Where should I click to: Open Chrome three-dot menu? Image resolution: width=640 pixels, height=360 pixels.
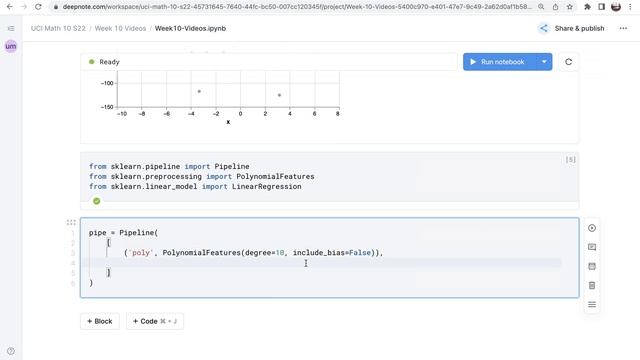point(630,7)
